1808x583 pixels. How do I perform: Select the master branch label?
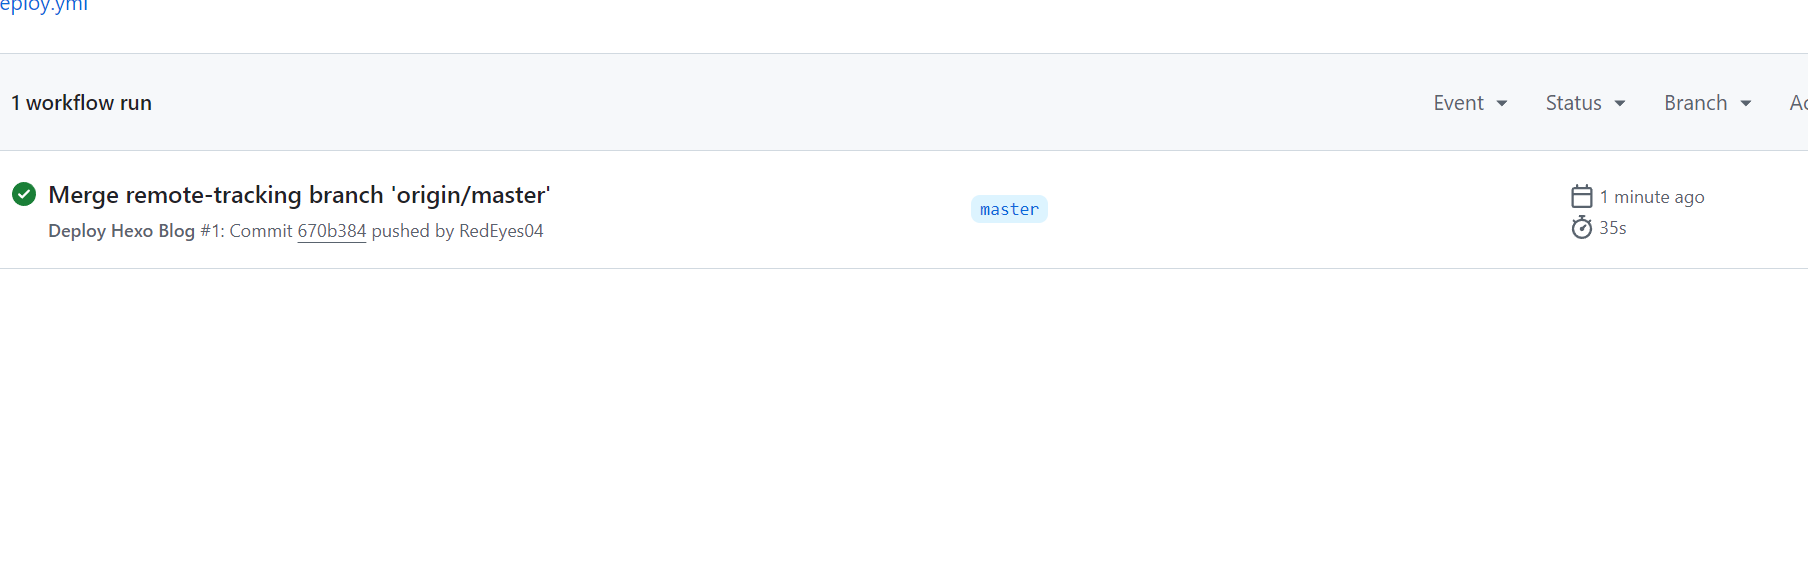[1009, 209]
